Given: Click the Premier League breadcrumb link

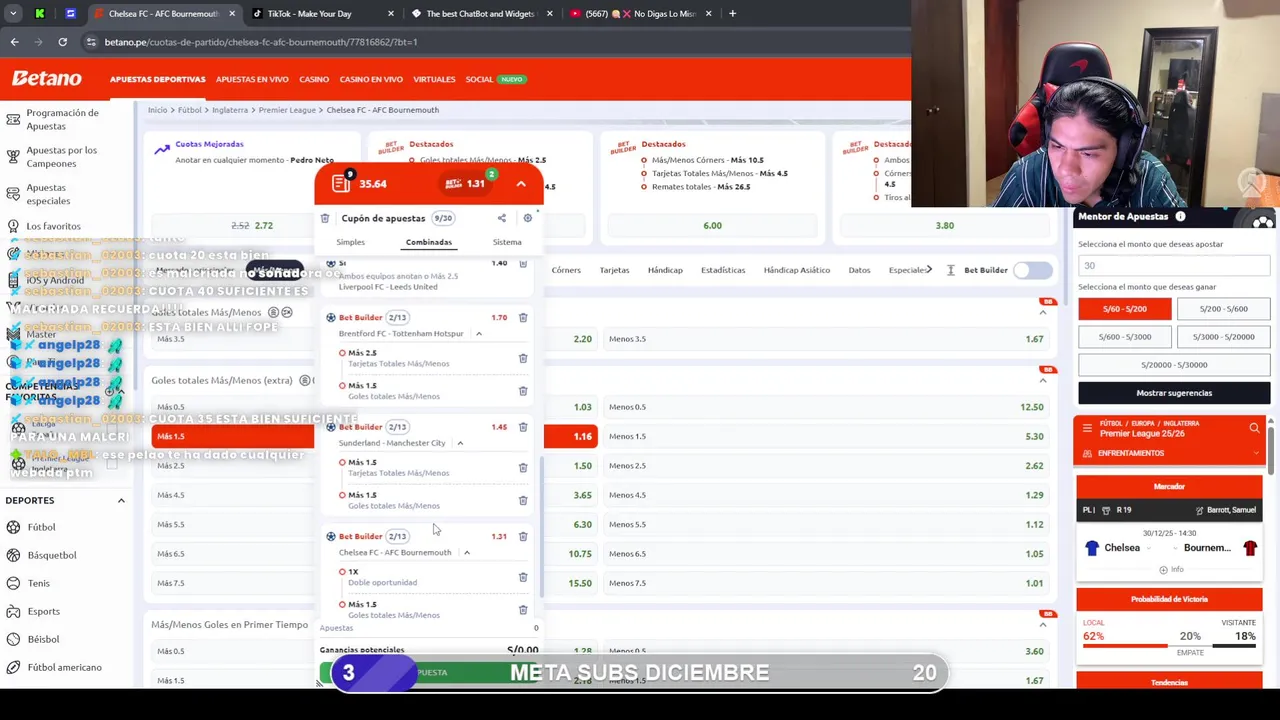Looking at the screenshot, I should coord(287,110).
